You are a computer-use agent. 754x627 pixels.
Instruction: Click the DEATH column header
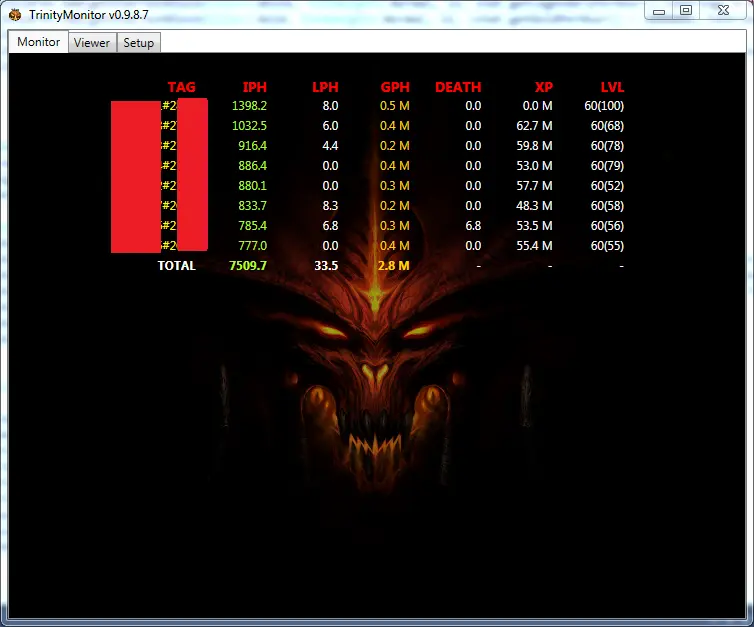coord(458,87)
